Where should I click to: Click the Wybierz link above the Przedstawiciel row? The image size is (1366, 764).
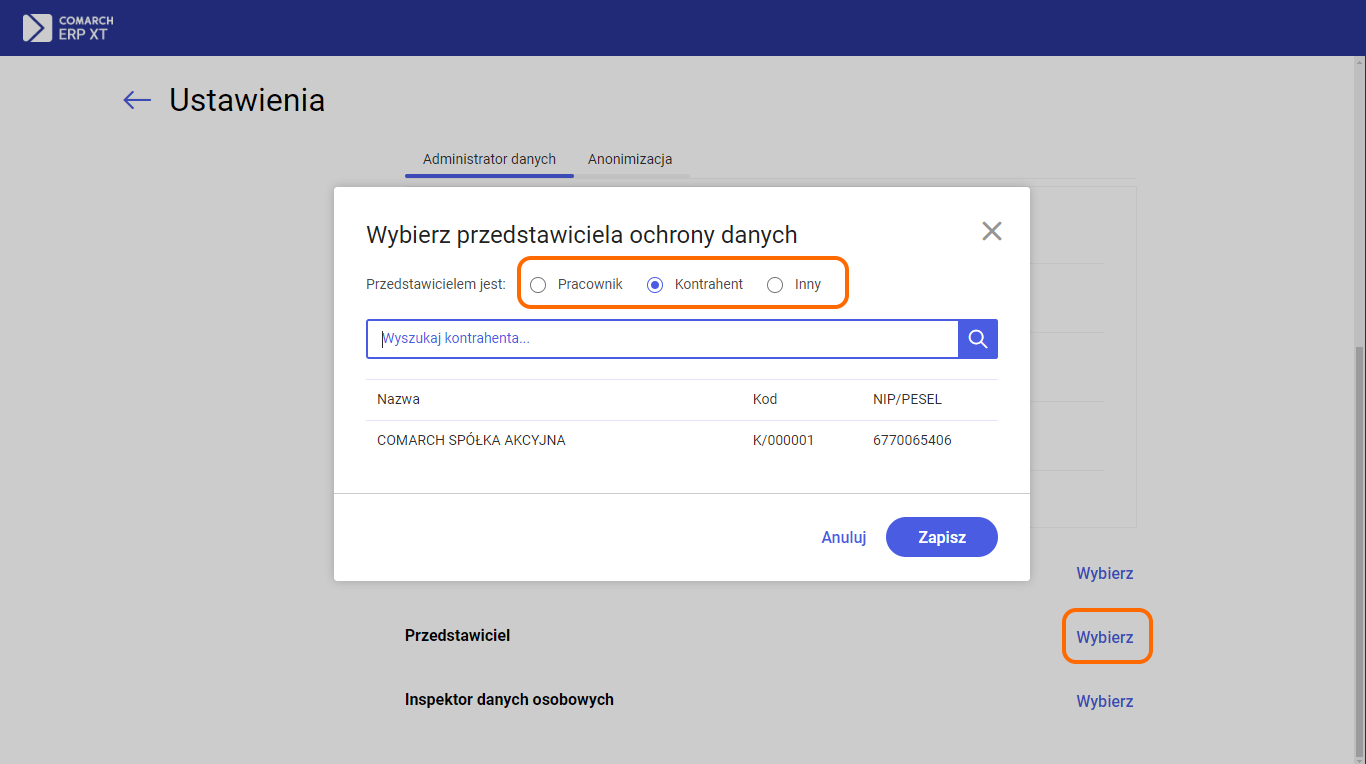[x=1104, y=573]
